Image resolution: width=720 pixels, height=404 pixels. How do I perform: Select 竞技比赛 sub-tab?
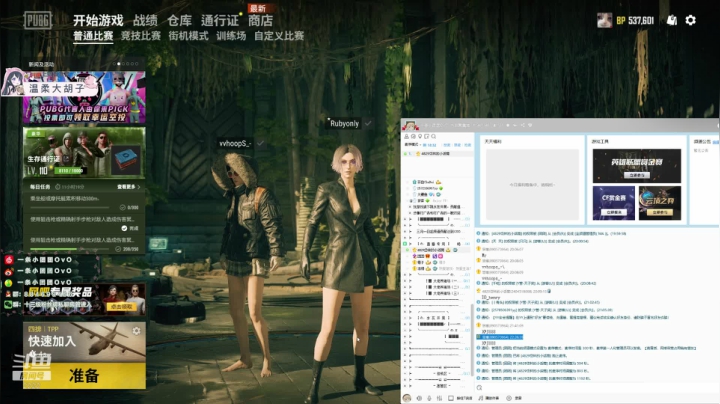click(x=141, y=36)
